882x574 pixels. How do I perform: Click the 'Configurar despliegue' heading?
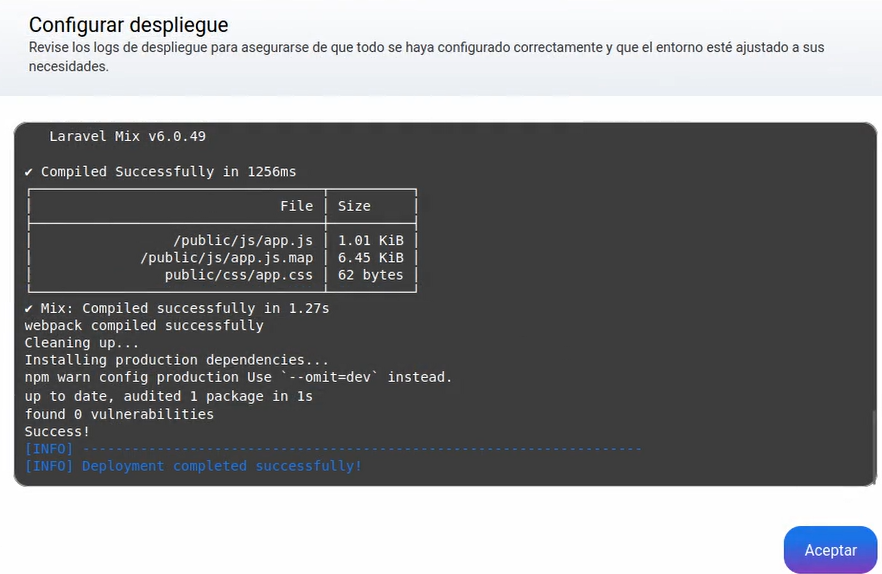pos(128,25)
